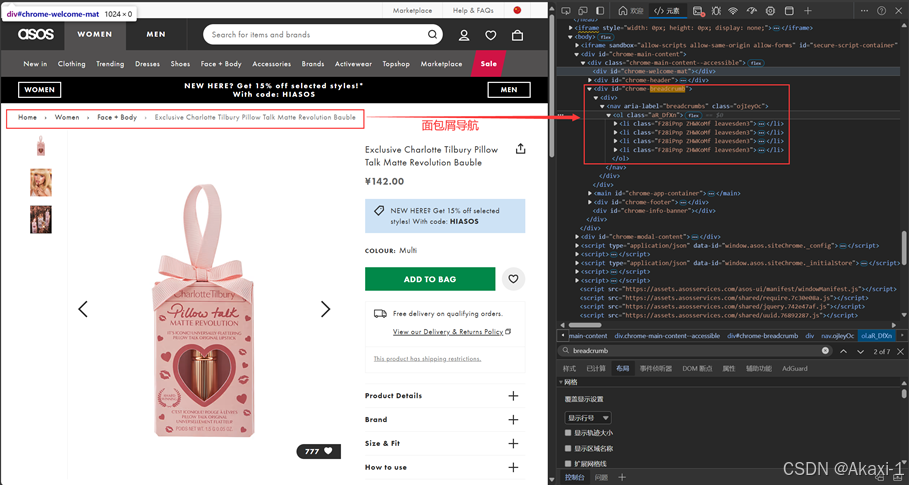Go to next search result in DevTools find
This screenshot has height=485, width=909.
point(860,351)
